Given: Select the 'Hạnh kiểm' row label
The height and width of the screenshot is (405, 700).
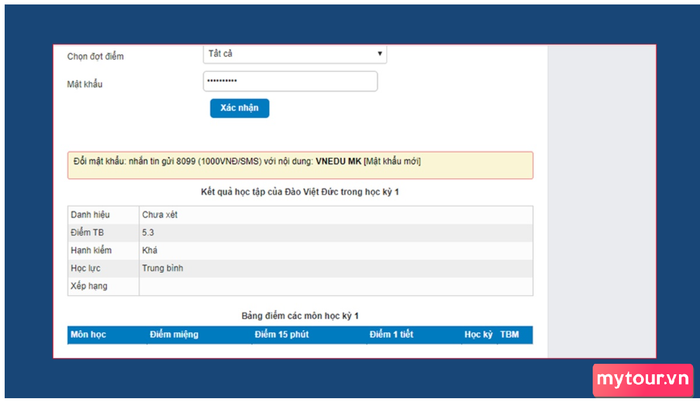Looking at the screenshot, I should point(91,251).
